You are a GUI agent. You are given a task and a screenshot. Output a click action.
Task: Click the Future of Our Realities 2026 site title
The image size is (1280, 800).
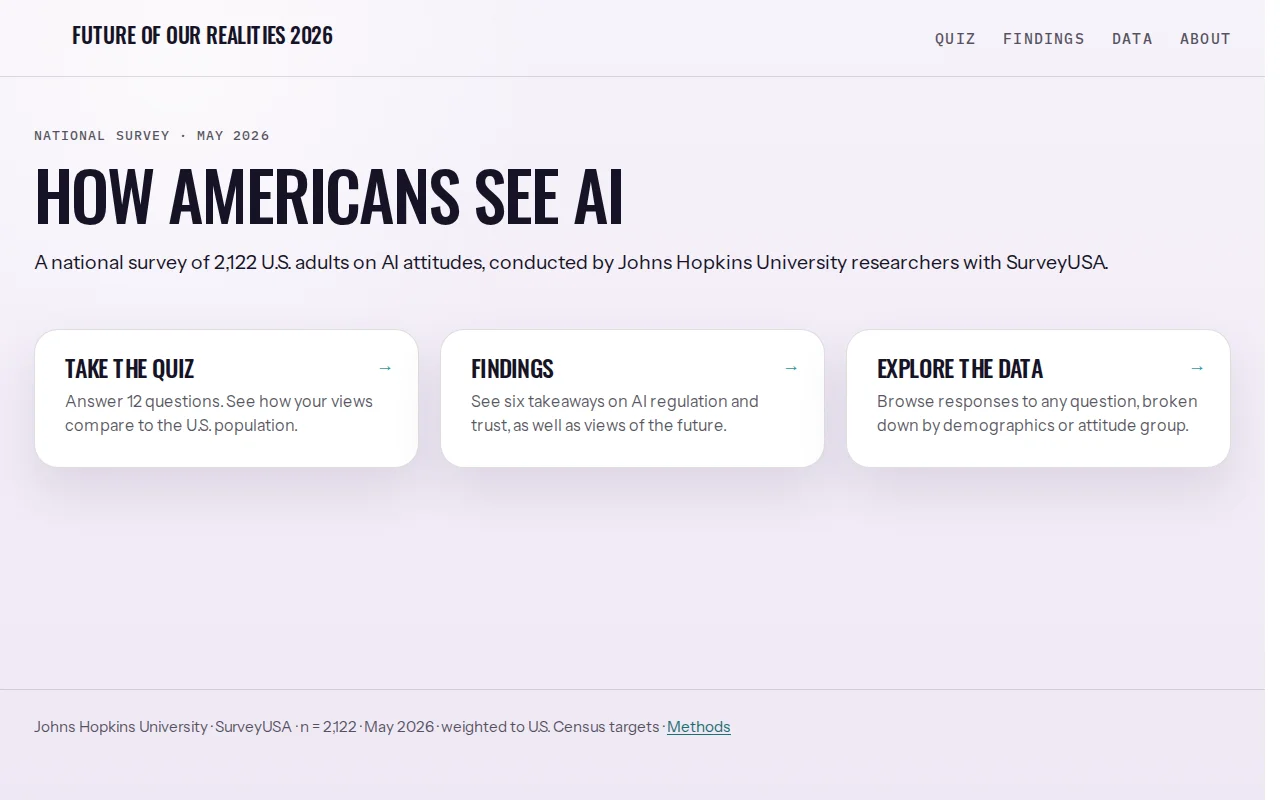point(202,36)
